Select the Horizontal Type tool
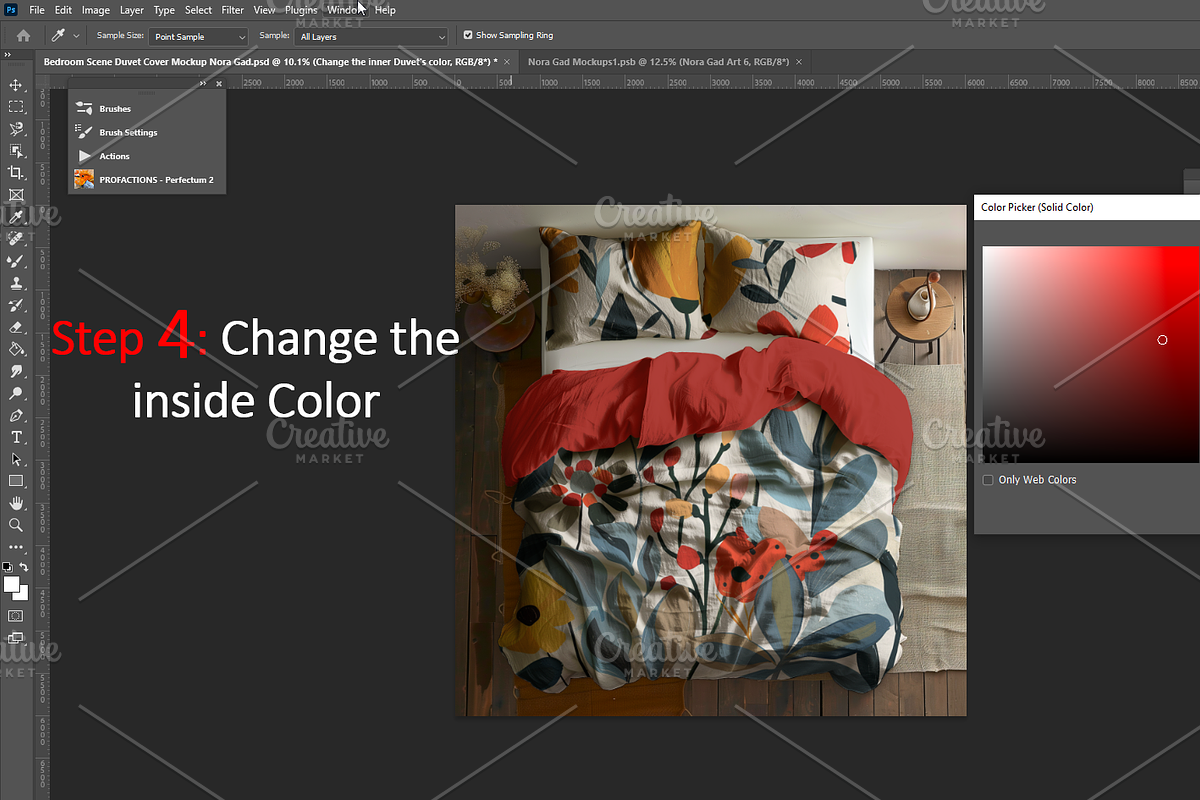The image size is (1200, 800). pos(16,437)
